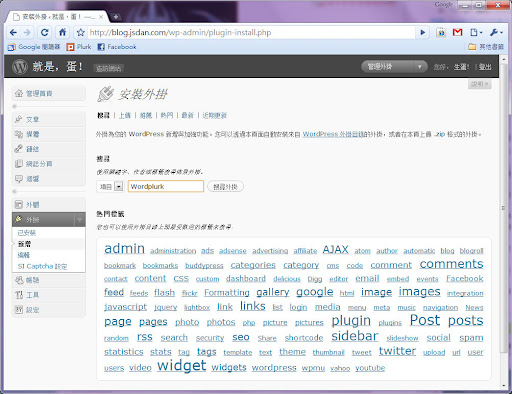Click in the Wordplurk search field
This screenshot has width=512, height=394.
(166, 186)
